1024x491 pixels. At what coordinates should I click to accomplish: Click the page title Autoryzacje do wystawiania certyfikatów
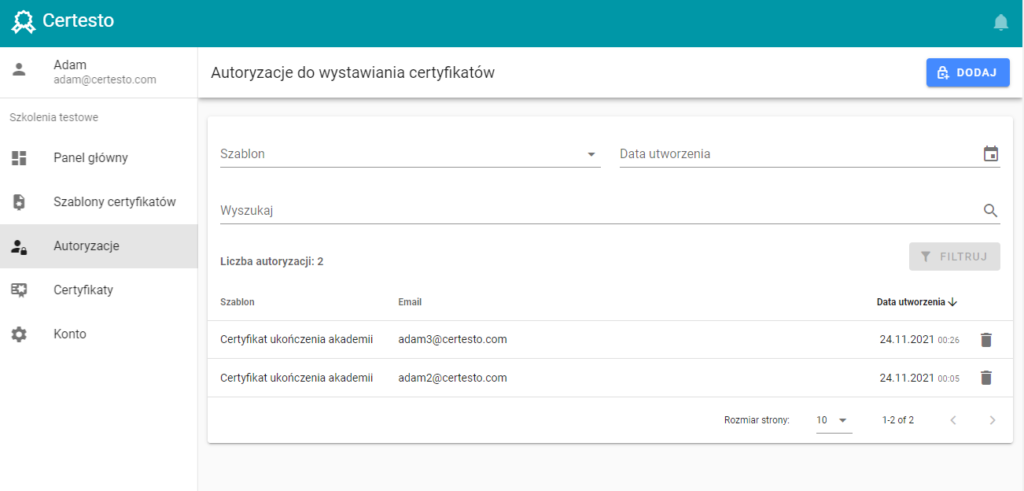353,73
